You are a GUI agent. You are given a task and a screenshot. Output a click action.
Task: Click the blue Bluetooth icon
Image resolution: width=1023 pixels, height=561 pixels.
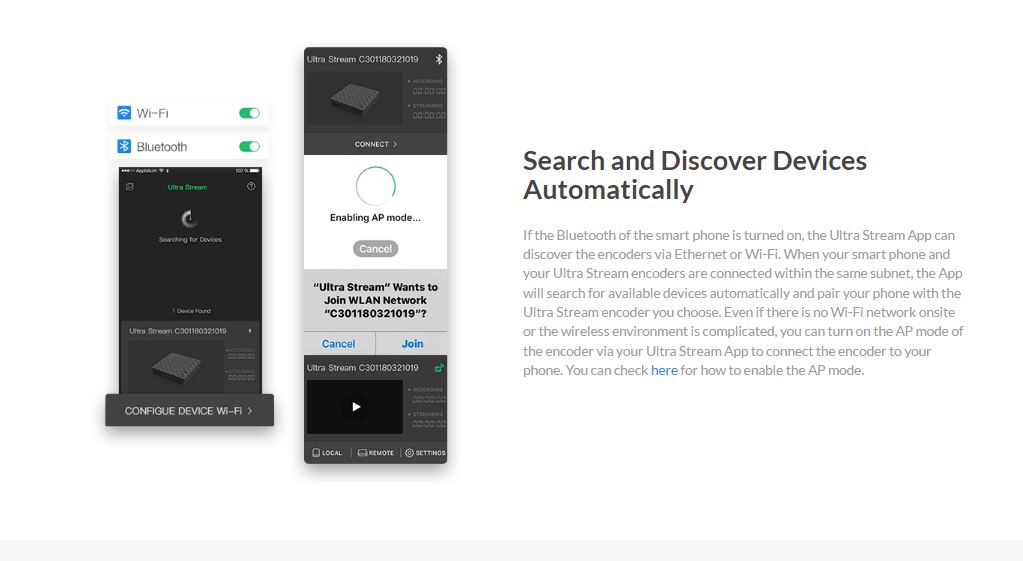pyautogui.click(x=124, y=146)
